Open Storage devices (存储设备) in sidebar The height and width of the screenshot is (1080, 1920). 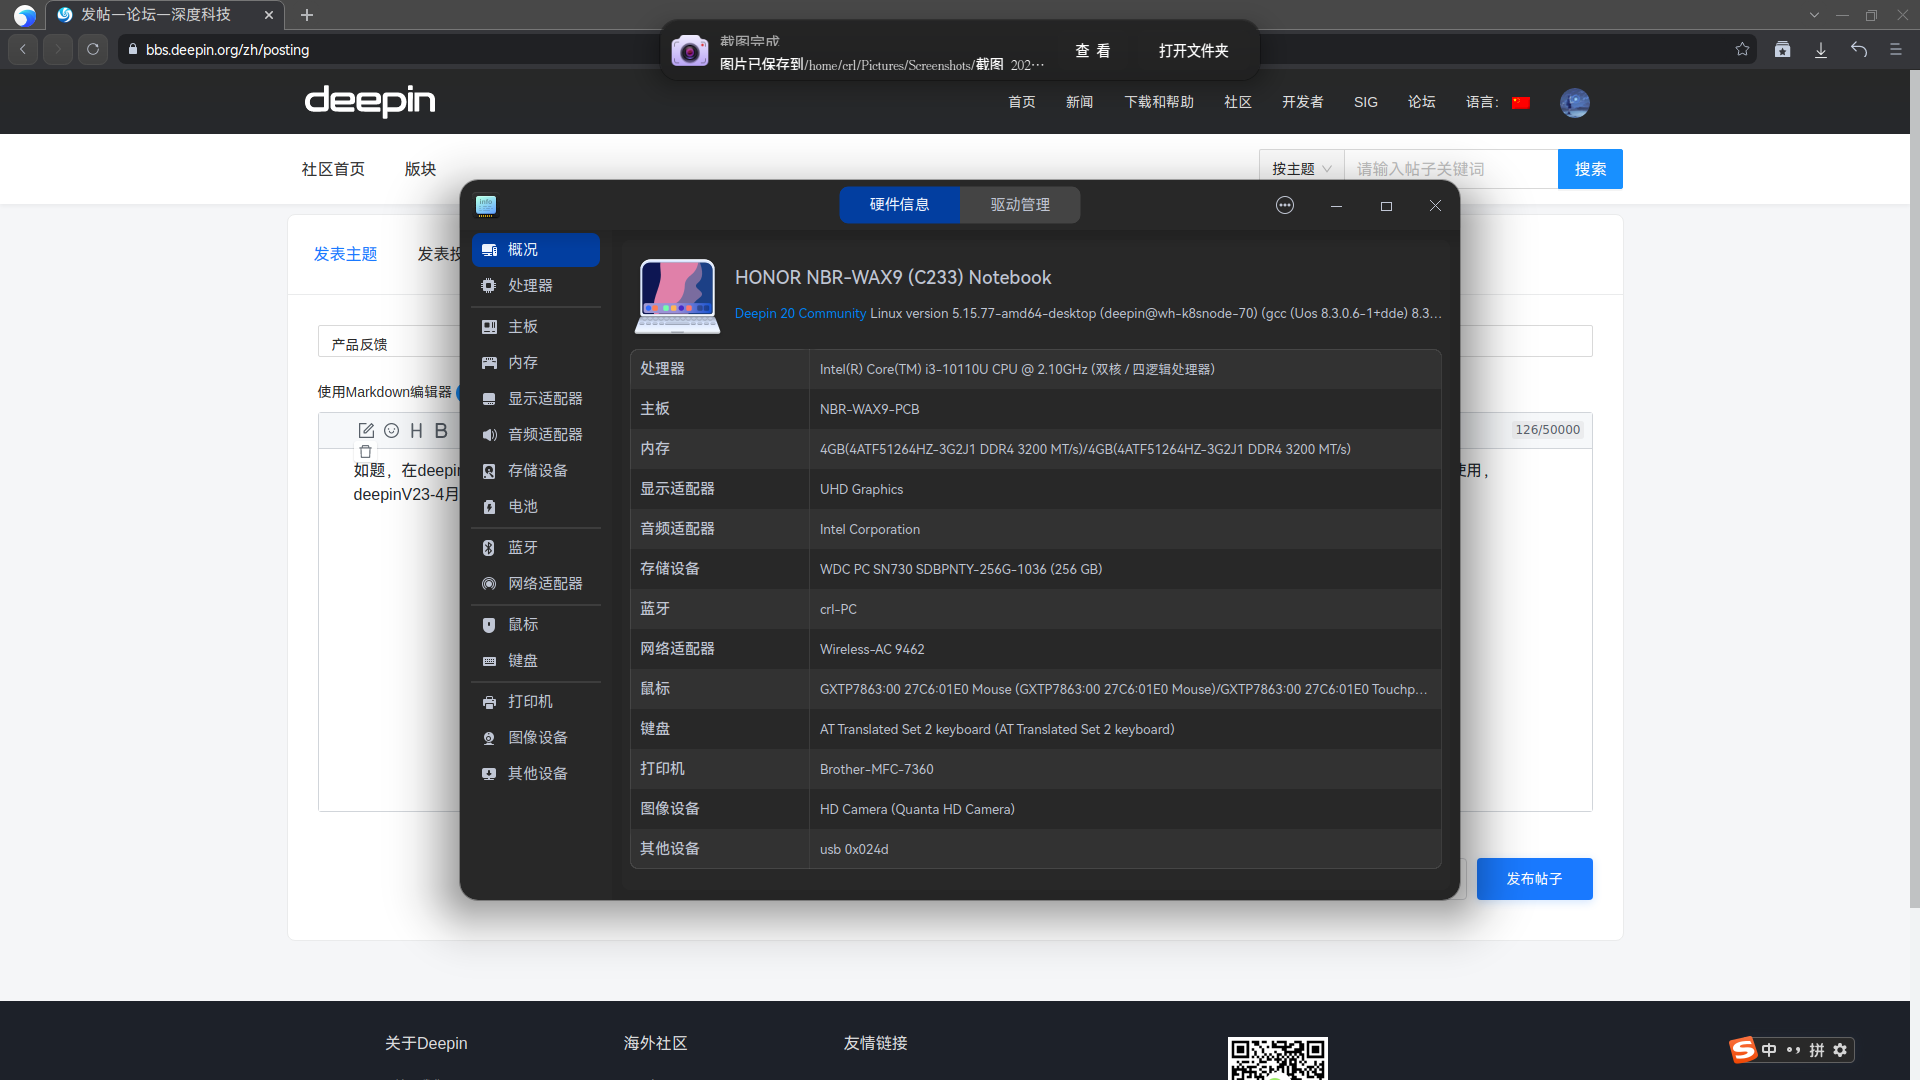pyautogui.click(x=537, y=470)
